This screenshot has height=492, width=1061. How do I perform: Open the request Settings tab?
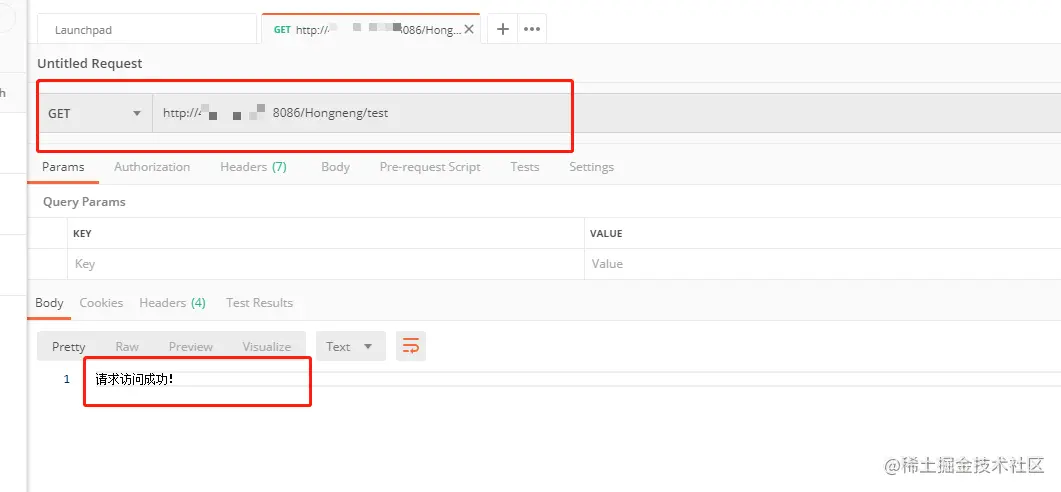[x=591, y=166]
